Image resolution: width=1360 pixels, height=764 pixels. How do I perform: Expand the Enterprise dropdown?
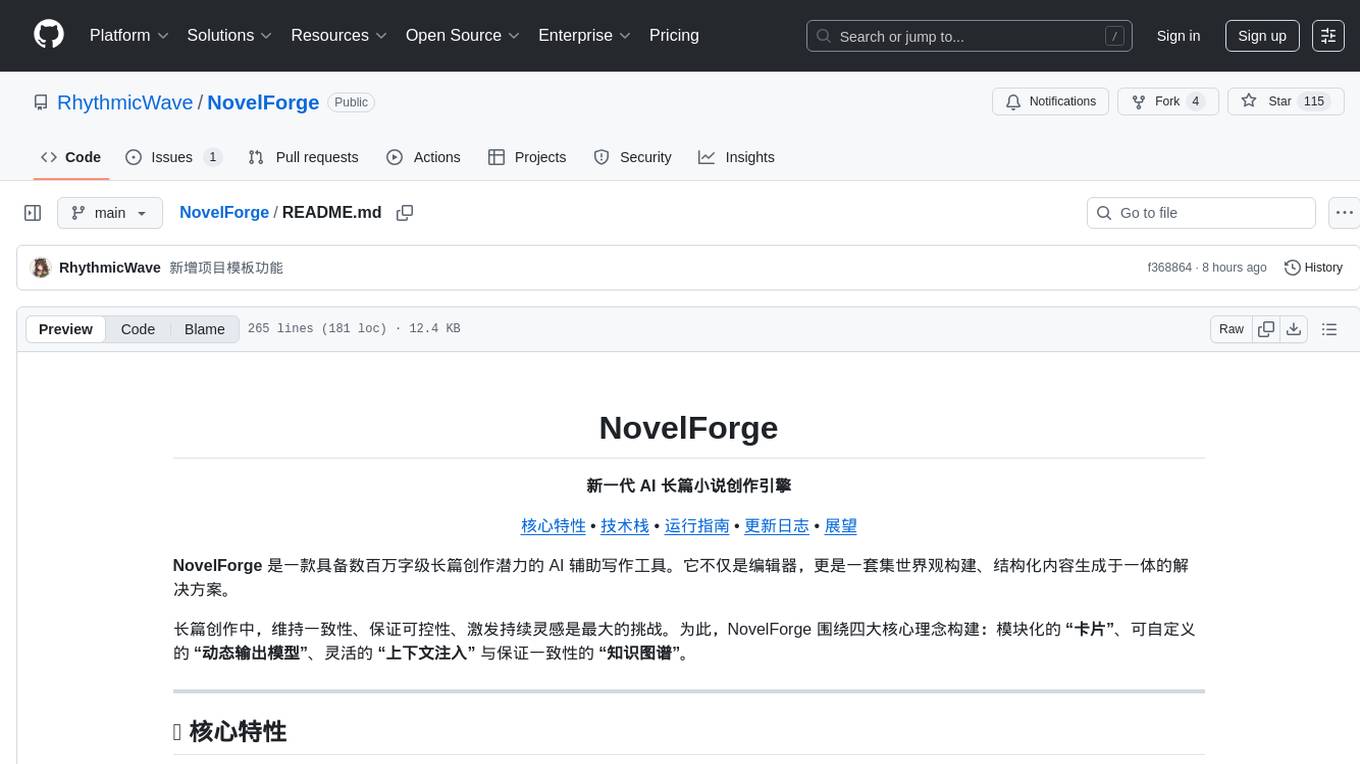point(585,35)
